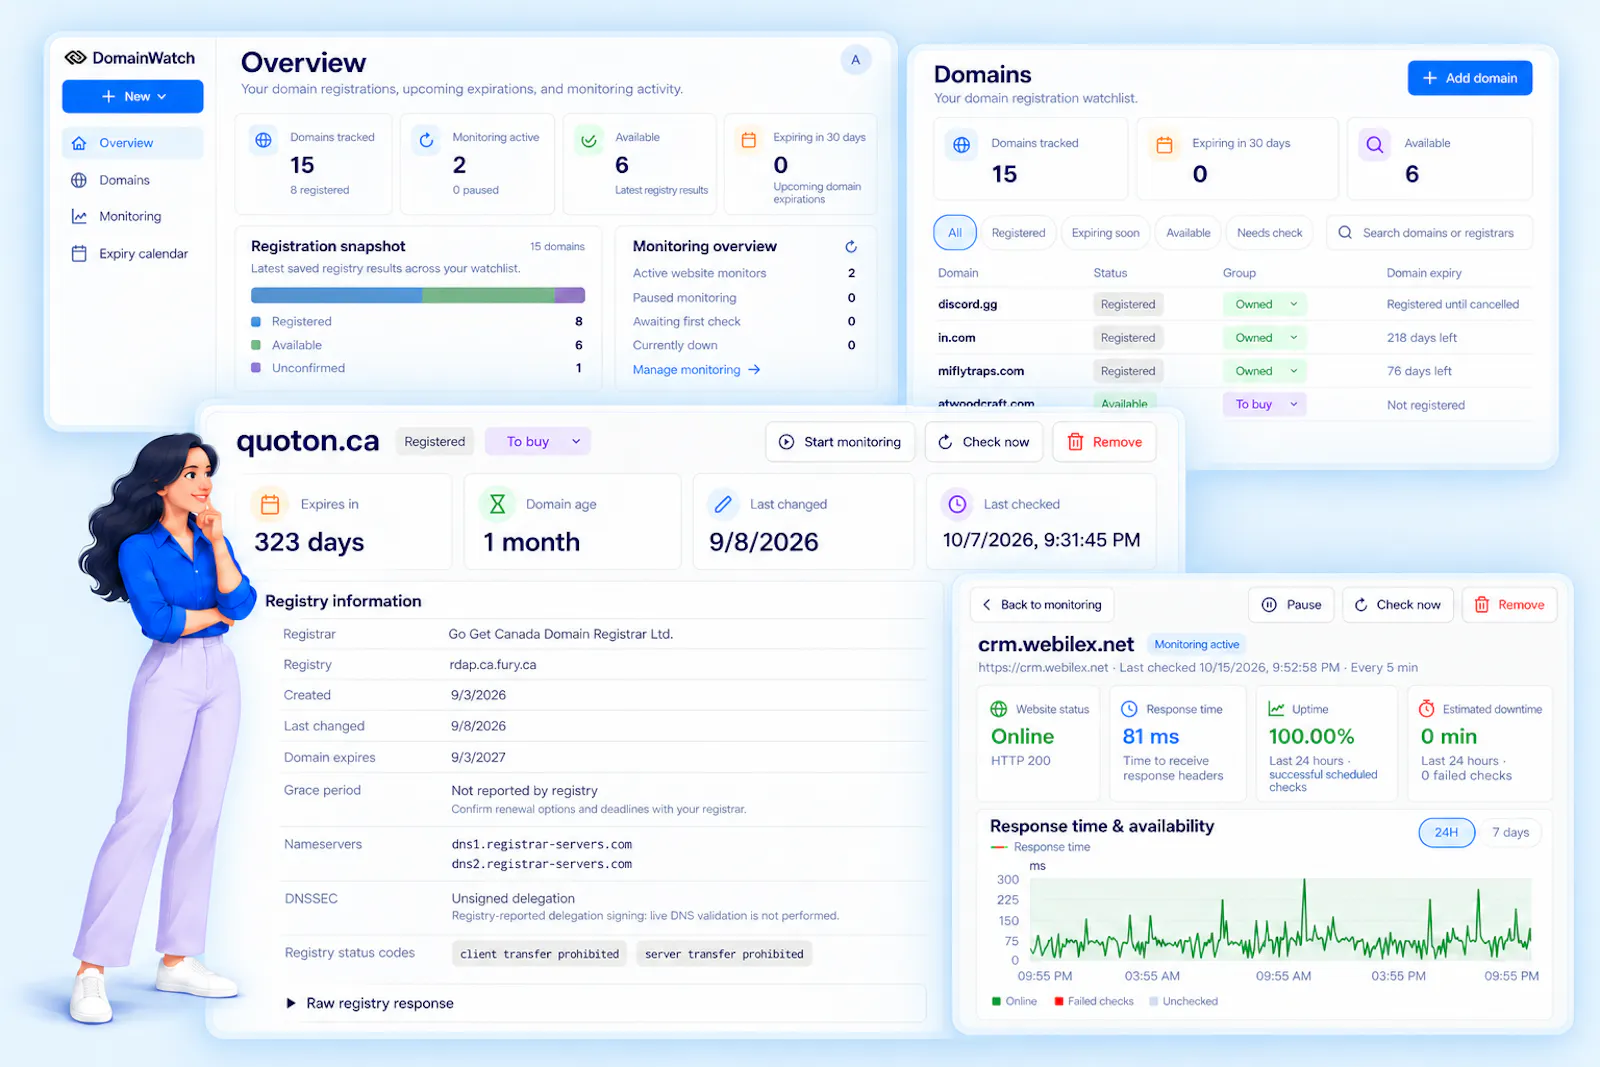The image size is (1600, 1067).
Task: Click Check now for quoton.ca
Action: [983, 442]
